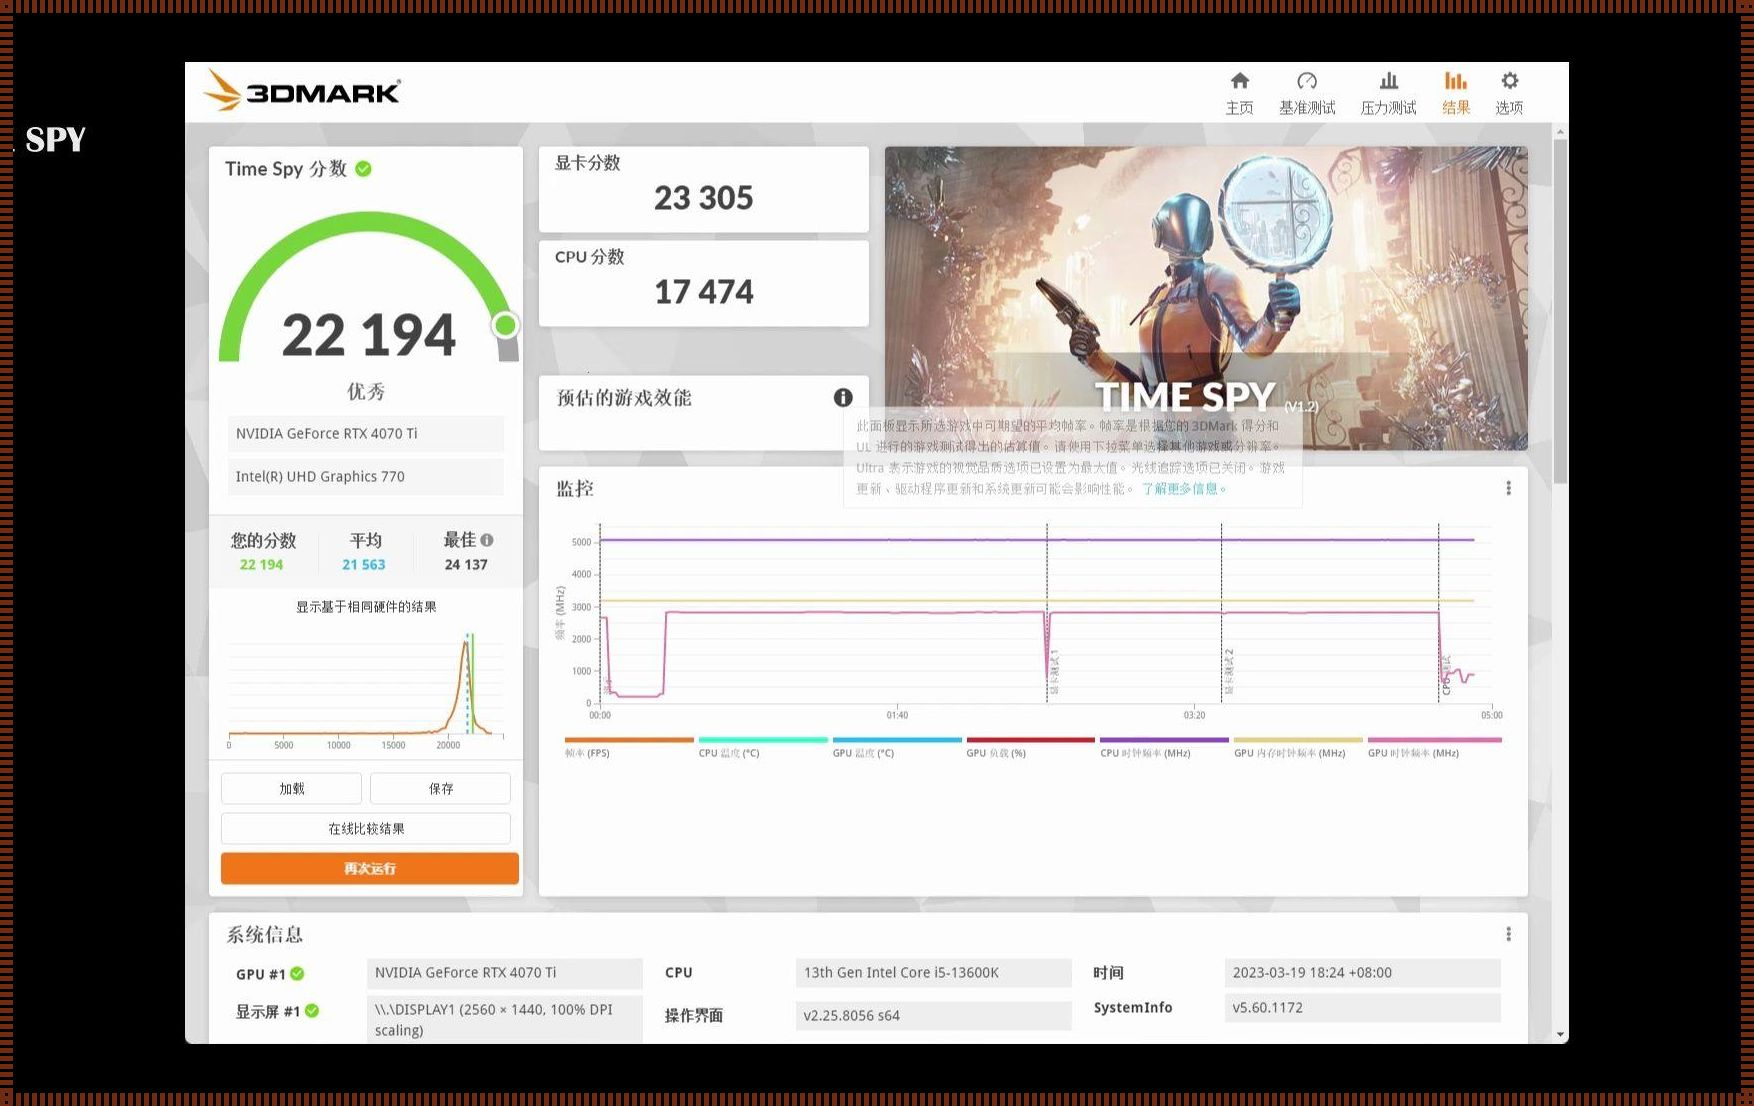The image size is (1754, 1106).
Task: Click the 优秀 rating label
Action: [x=366, y=391]
